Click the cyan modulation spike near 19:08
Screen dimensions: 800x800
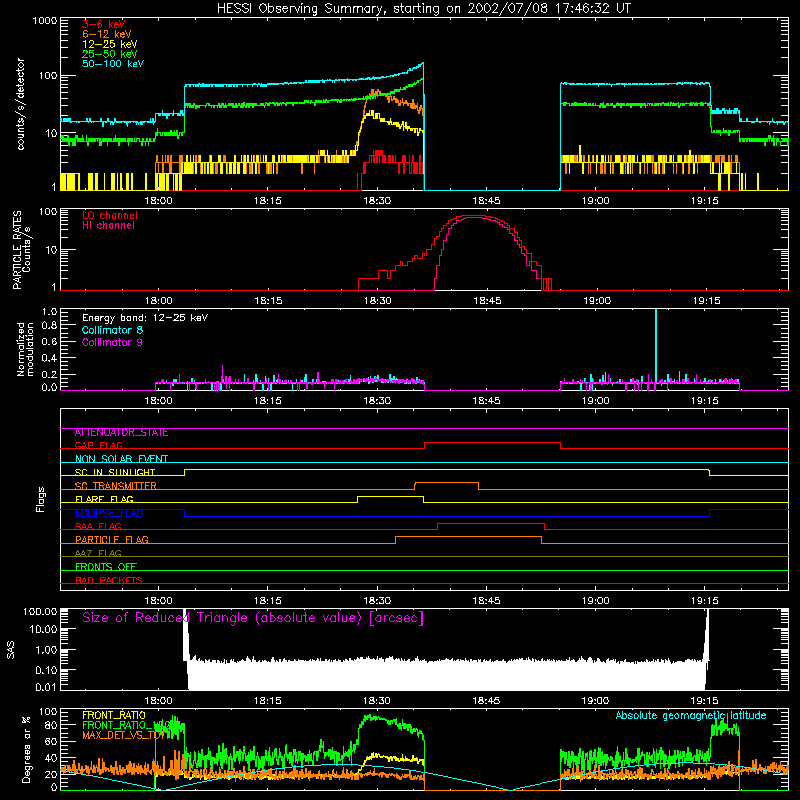click(656, 345)
